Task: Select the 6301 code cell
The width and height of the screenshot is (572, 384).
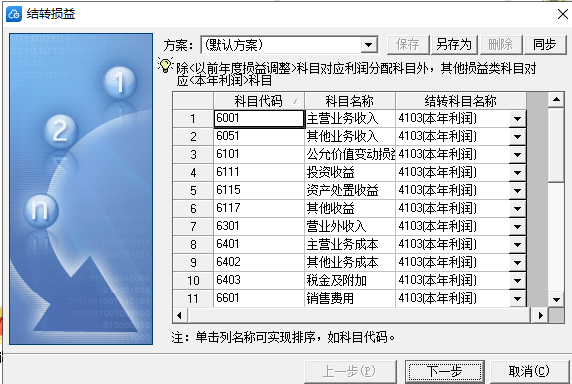Action: [x=259, y=226]
